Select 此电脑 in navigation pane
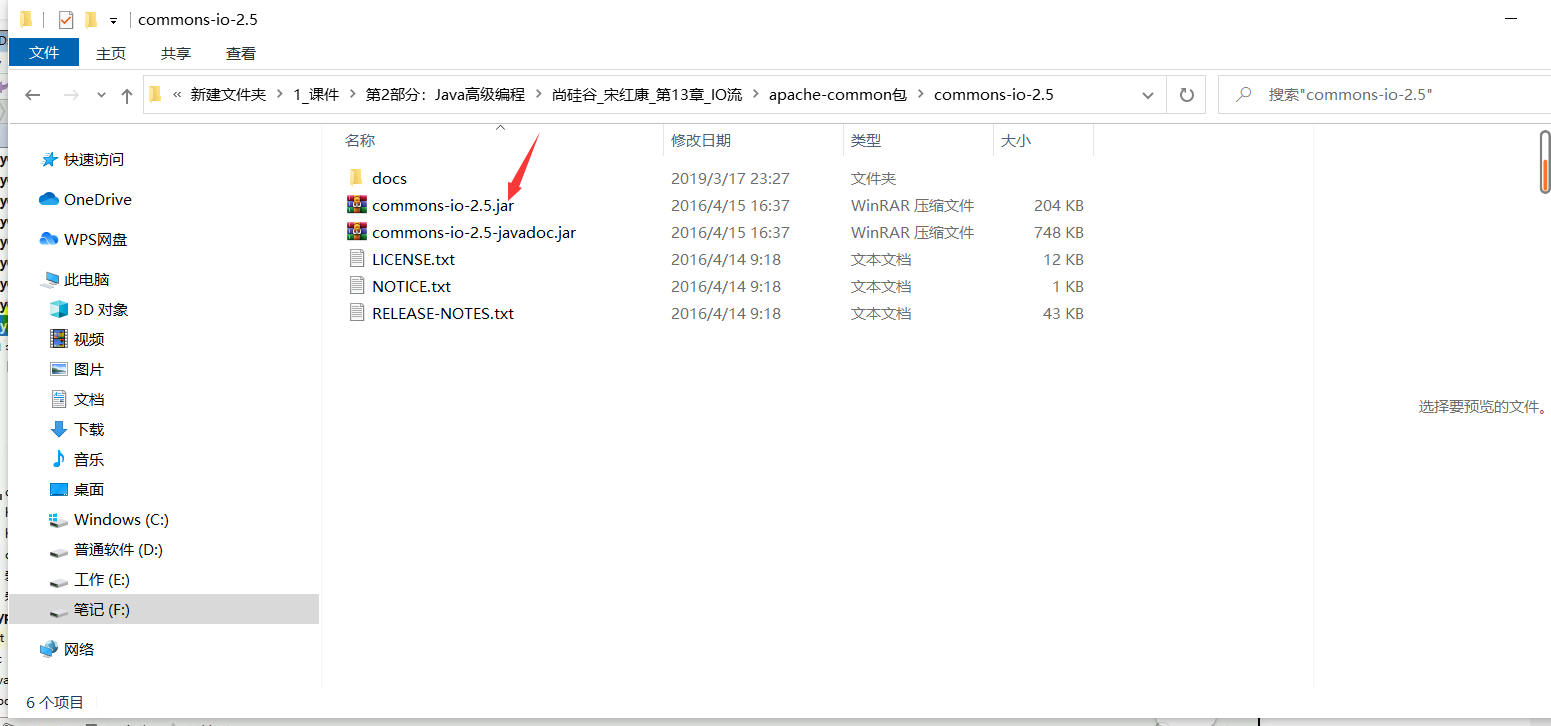The width and height of the screenshot is (1551, 726). (x=75, y=279)
